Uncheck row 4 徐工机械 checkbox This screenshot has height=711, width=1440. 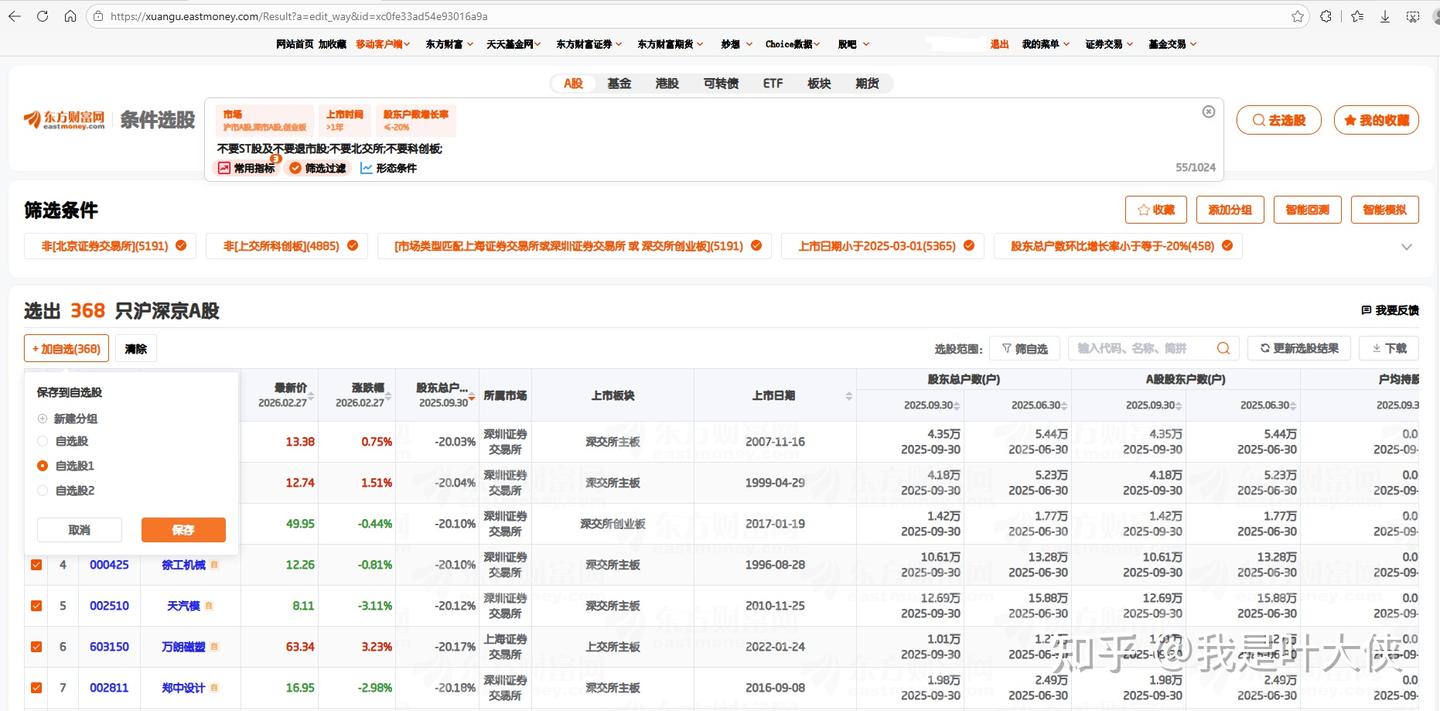[37, 565]
